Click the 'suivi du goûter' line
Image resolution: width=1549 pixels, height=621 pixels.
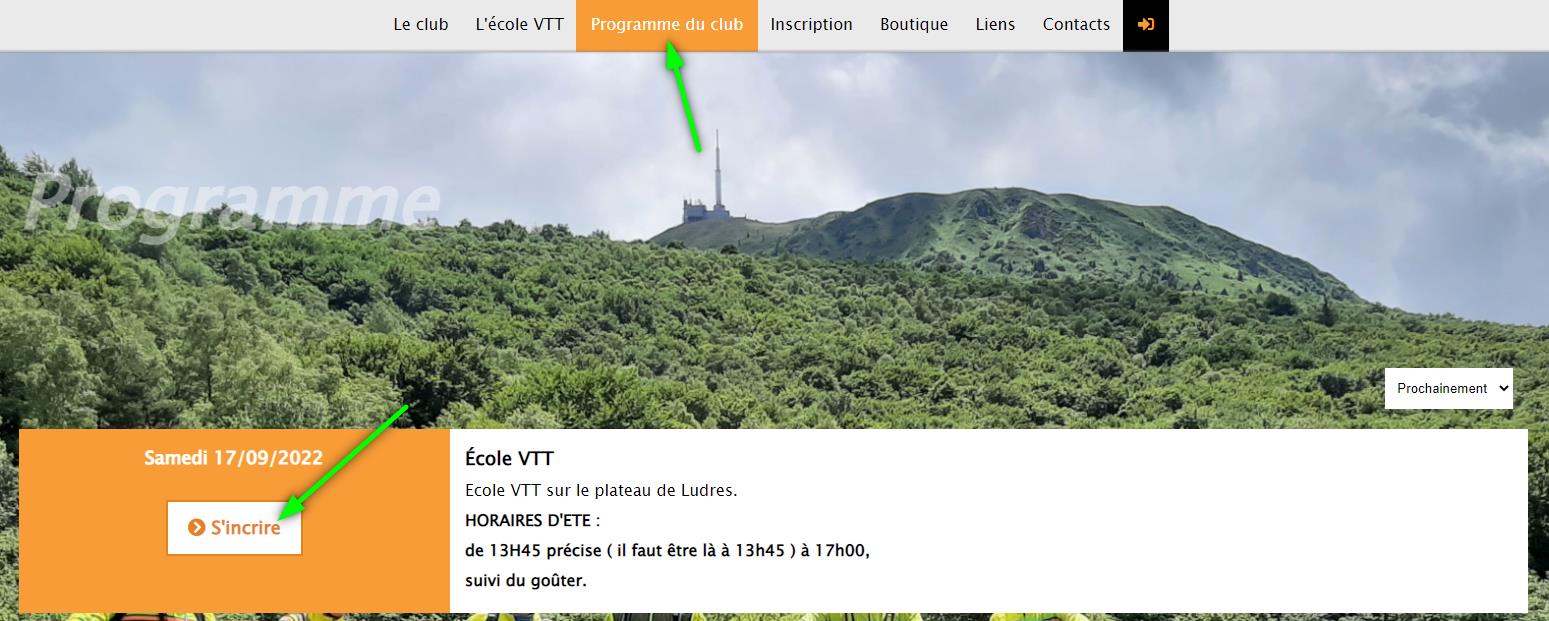pyautogui.click(x=526, y=580)
